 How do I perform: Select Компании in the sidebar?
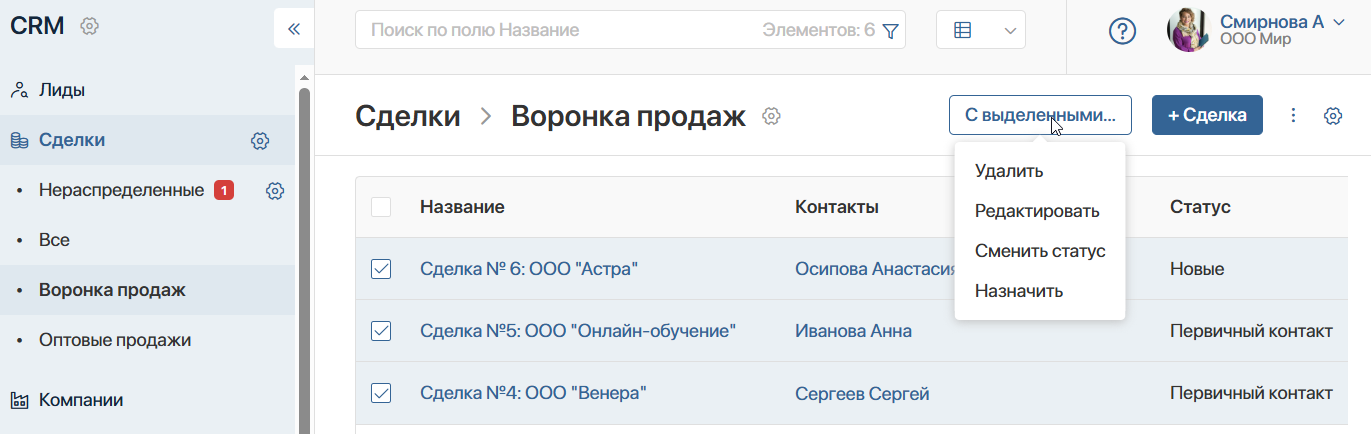[81, 400]
